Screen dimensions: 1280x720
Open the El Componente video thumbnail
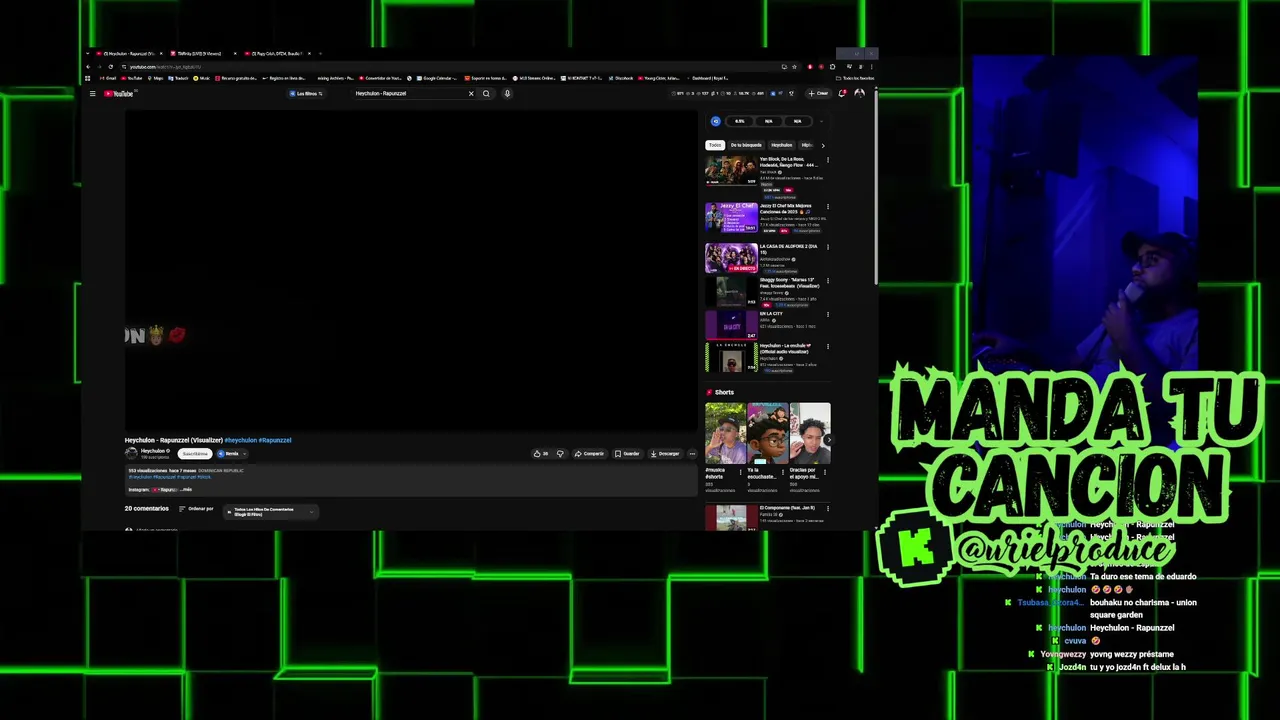point(731,518)
